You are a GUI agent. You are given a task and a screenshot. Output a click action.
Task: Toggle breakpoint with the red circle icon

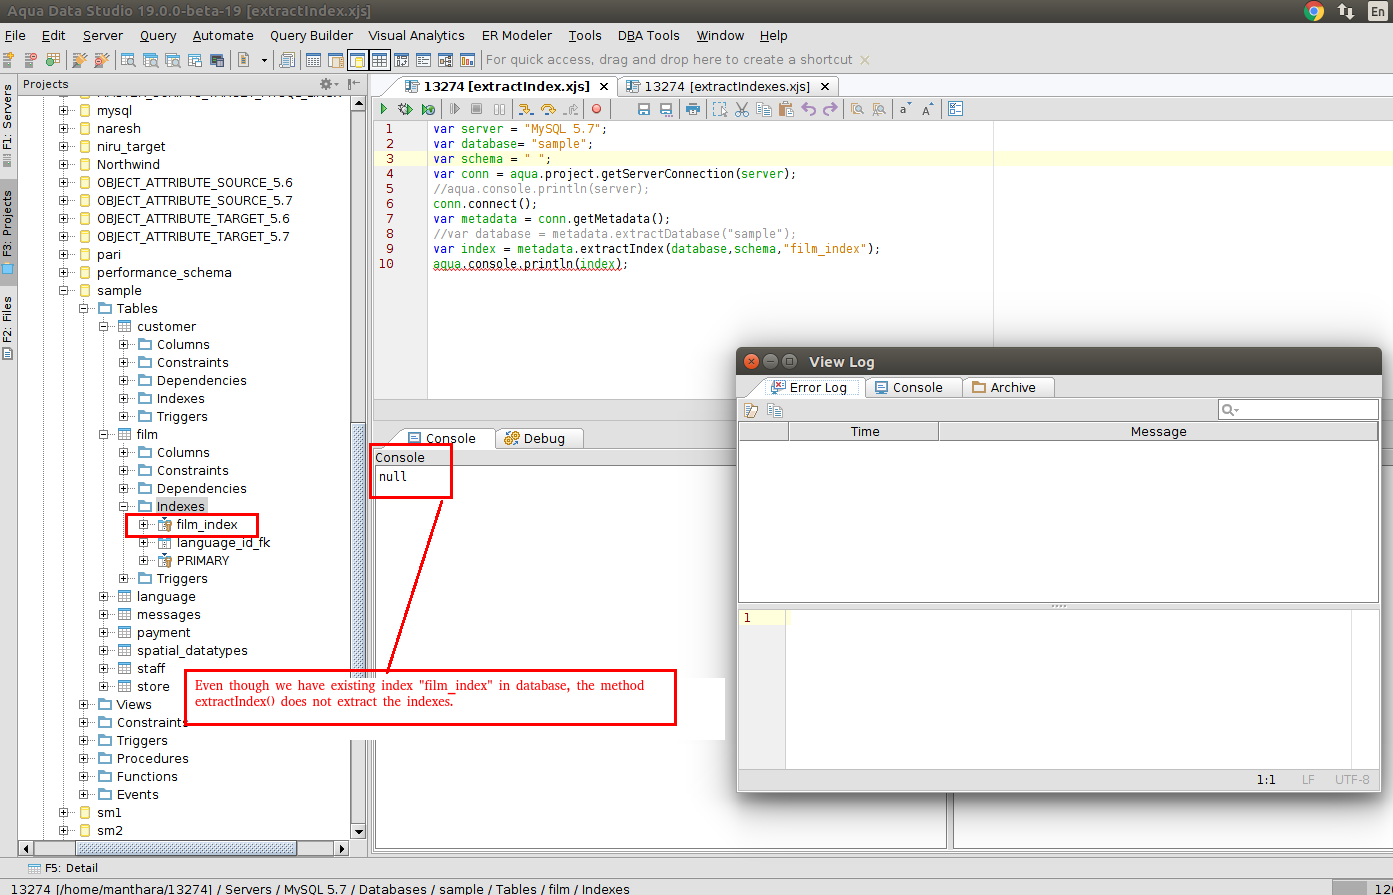pyautogui.click(x=597, y=109)
